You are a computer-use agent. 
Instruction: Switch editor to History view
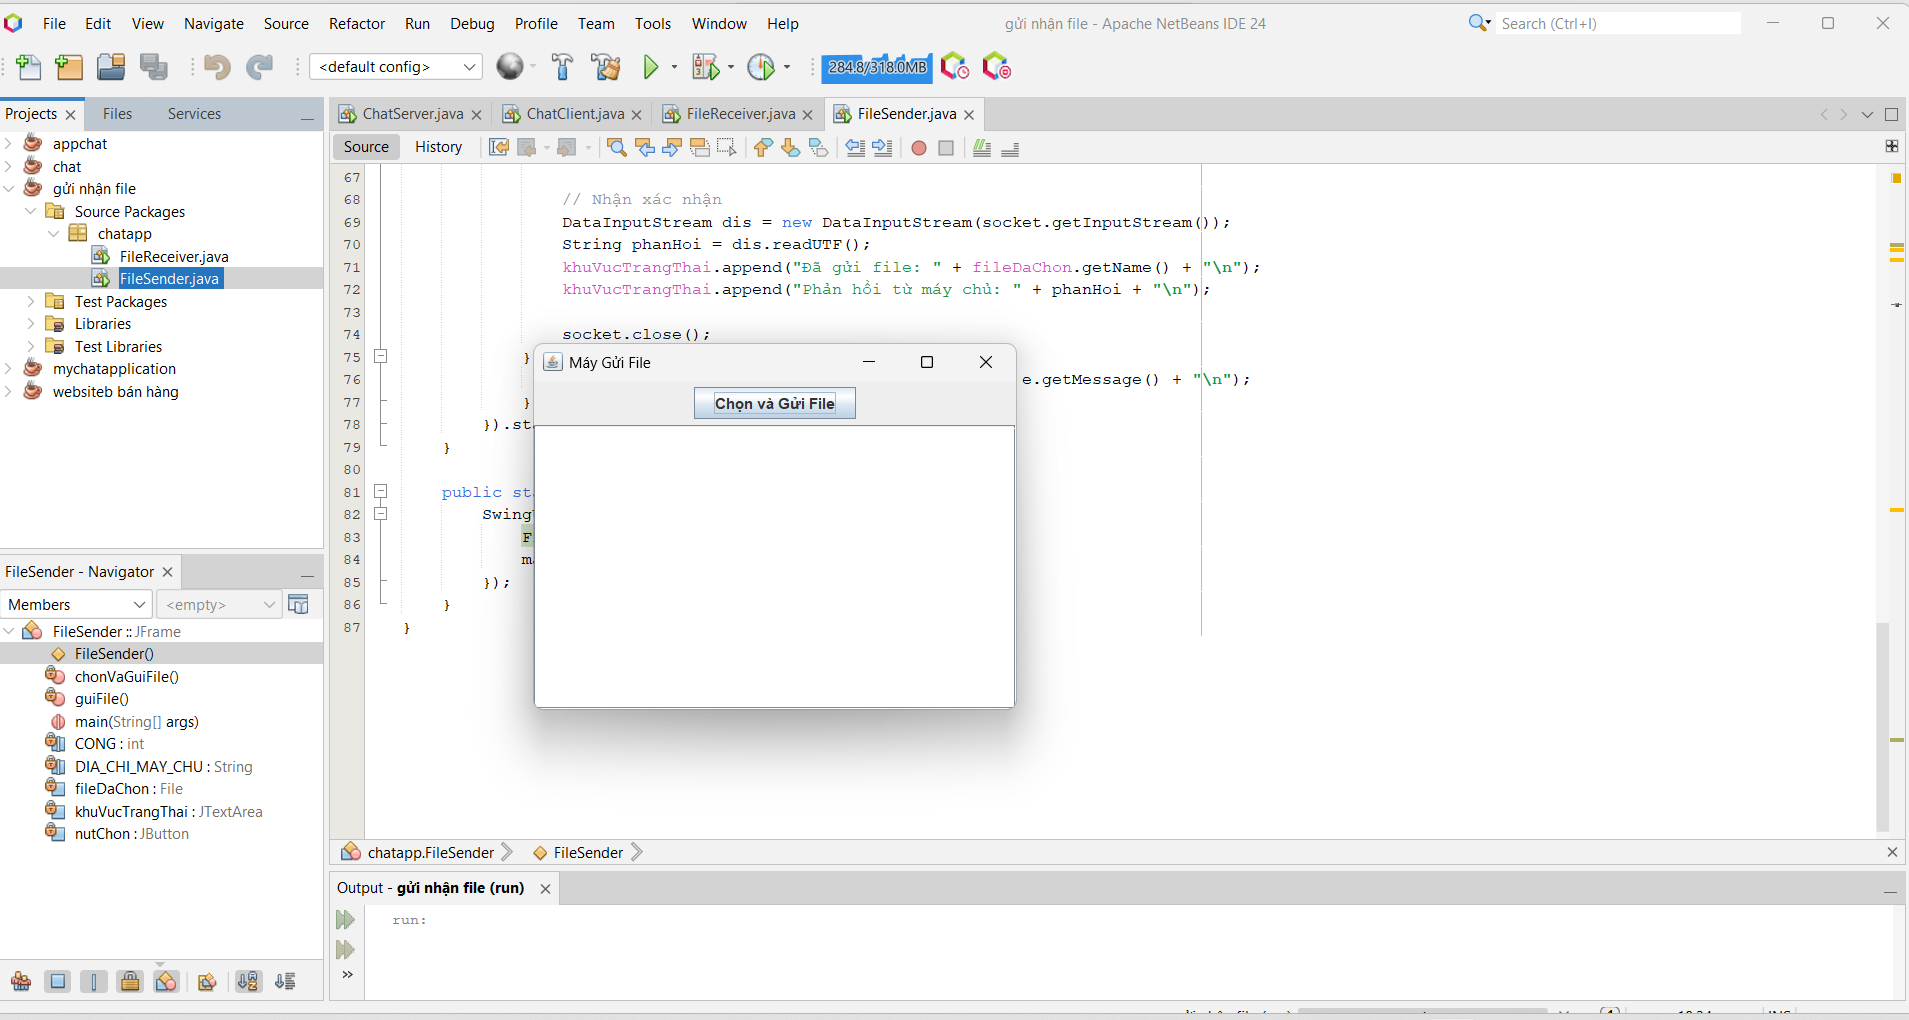(x=438, y=147)
